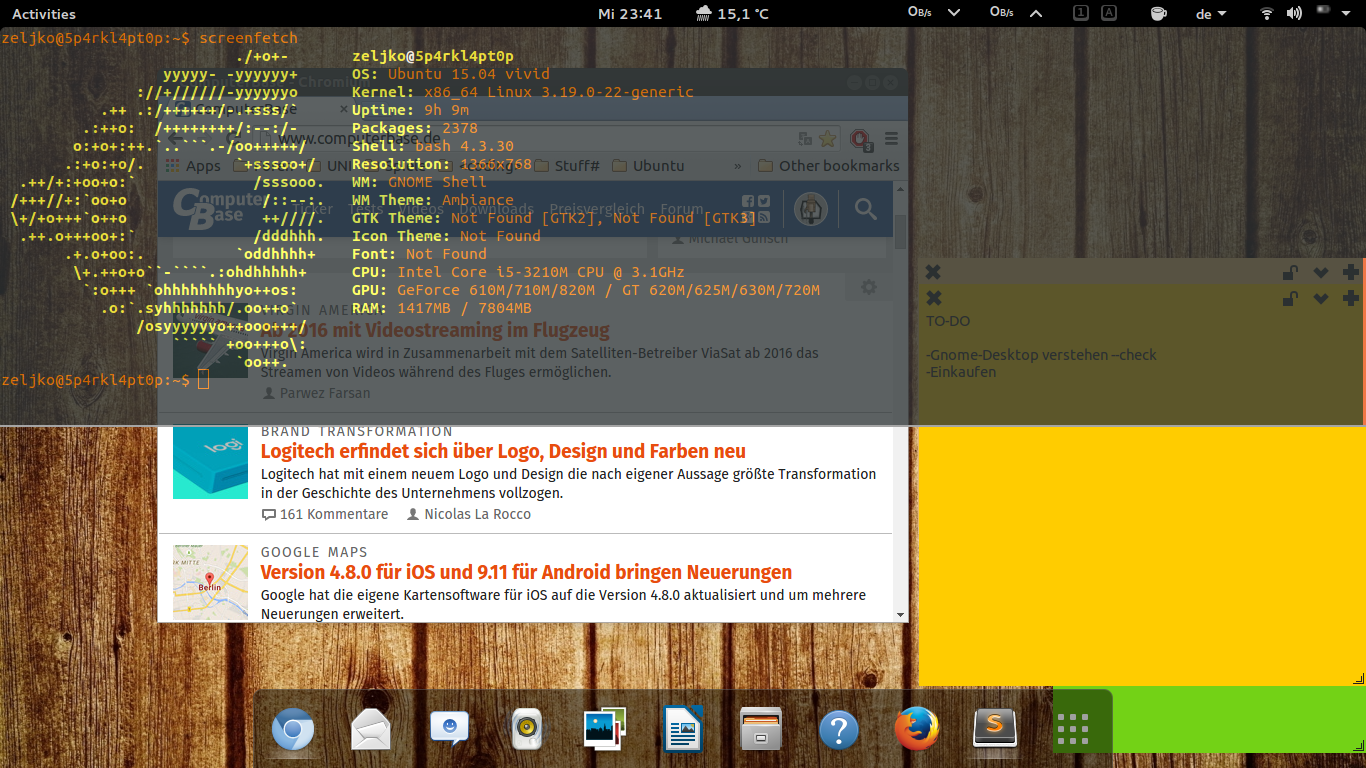
Task: Click the Google Maps Berlin thumbnail
Action: coord(210,581)
